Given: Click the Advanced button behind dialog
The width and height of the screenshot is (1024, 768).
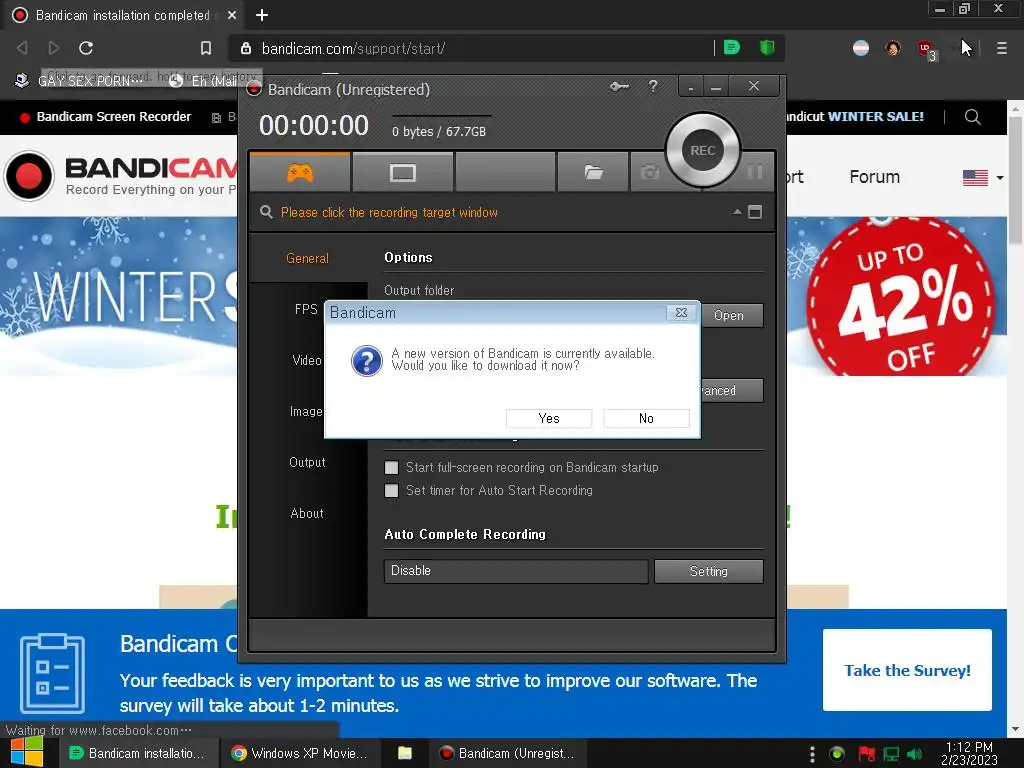Looking at the screenshot, I should point(731,390).
